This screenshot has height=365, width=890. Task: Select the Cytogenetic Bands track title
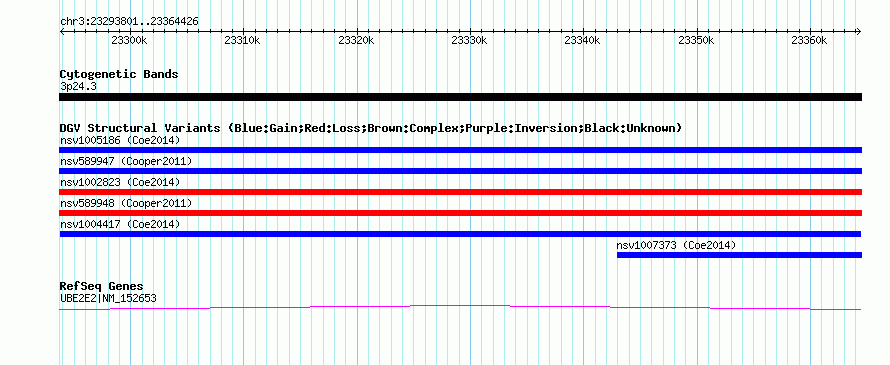point(119,74)
